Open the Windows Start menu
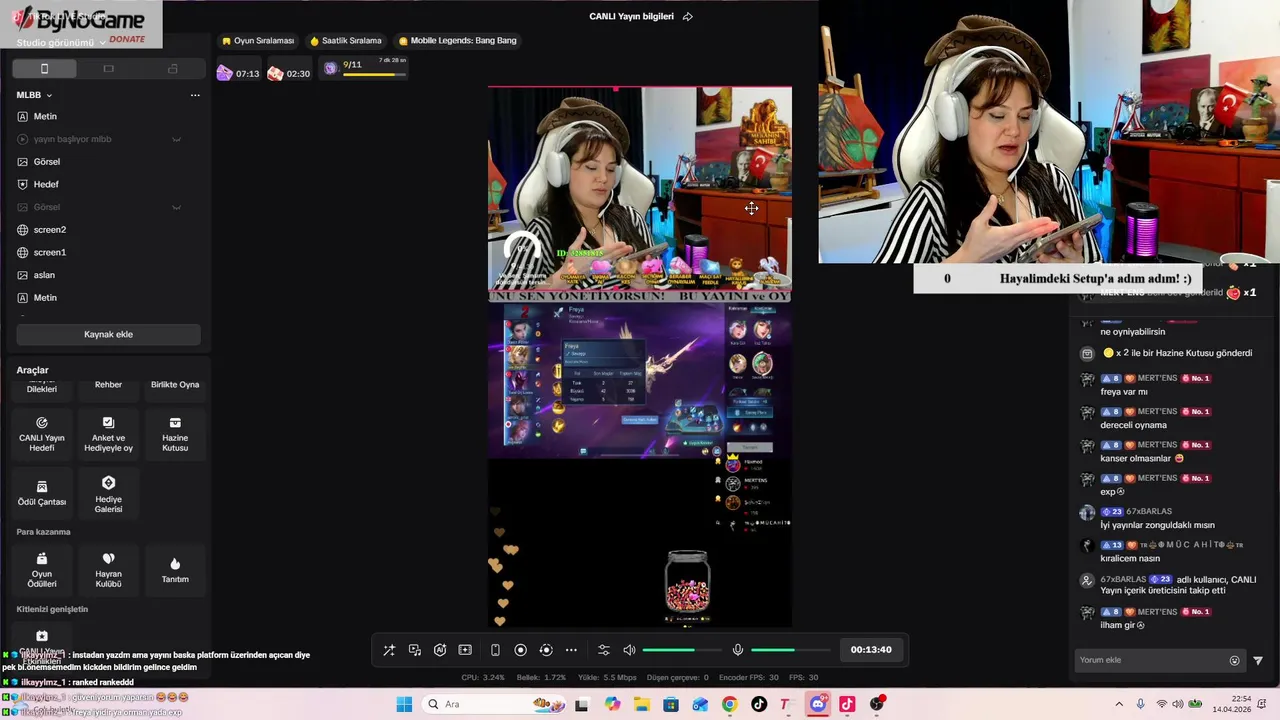 (404, 704)
